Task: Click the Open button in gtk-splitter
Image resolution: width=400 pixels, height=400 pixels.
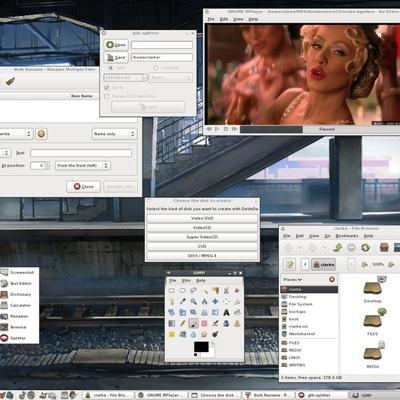Action: (116, 45)
